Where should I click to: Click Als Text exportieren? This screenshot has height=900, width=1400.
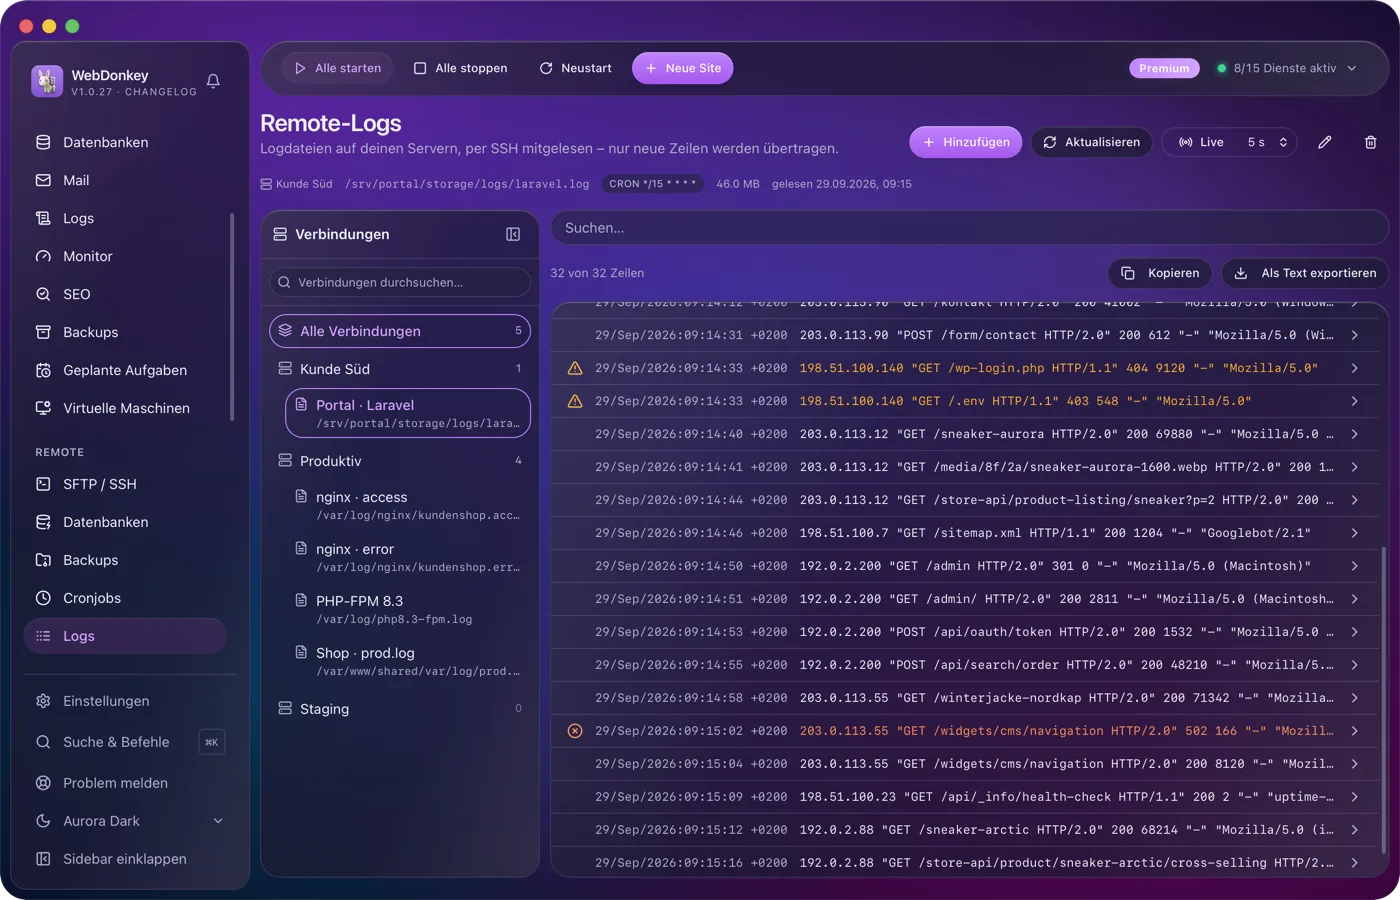[1305, 273]
